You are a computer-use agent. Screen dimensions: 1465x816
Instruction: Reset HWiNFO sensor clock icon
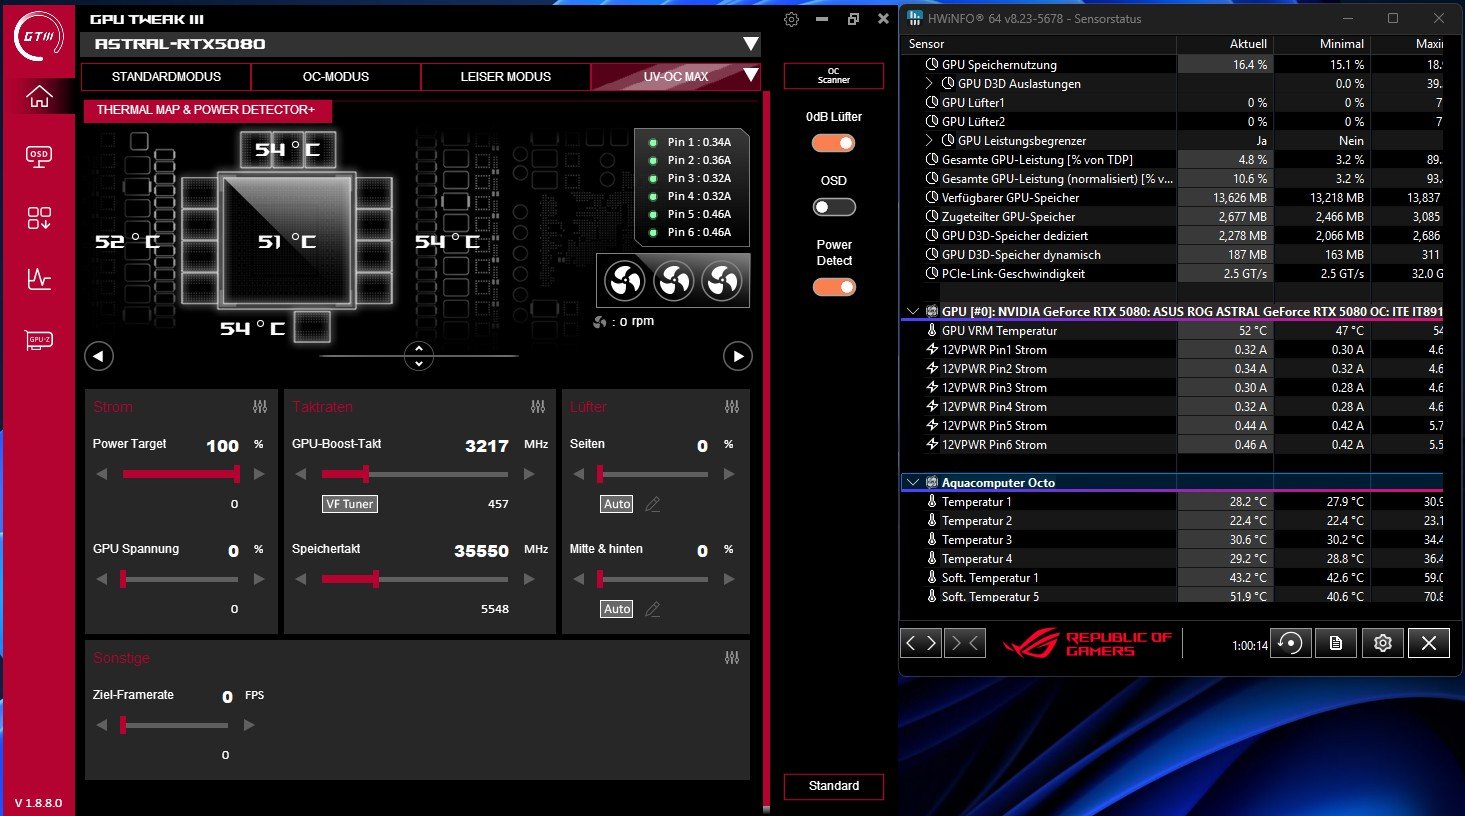pyautogui.click(x=1290, y=643)
